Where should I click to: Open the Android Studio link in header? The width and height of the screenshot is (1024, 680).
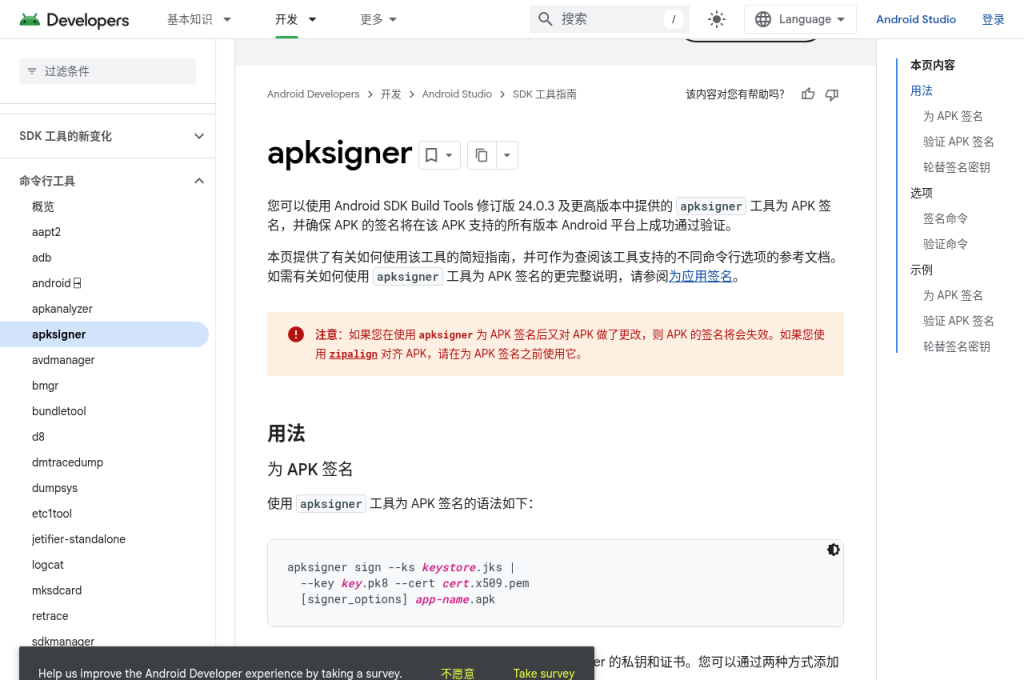point(916,19)
